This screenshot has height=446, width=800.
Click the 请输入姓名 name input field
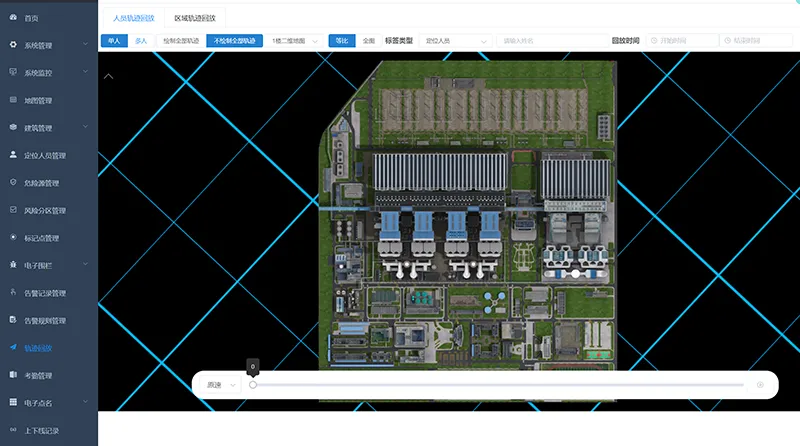[x=552, y=40]
